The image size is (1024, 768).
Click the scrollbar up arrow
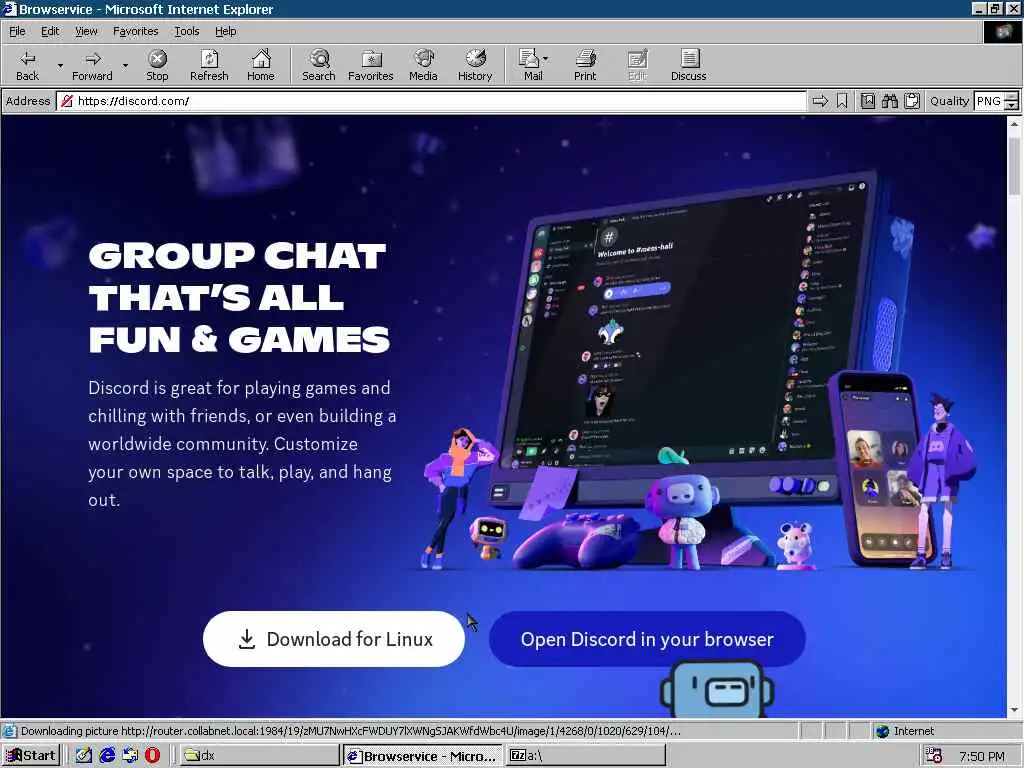click(1014, 123)
